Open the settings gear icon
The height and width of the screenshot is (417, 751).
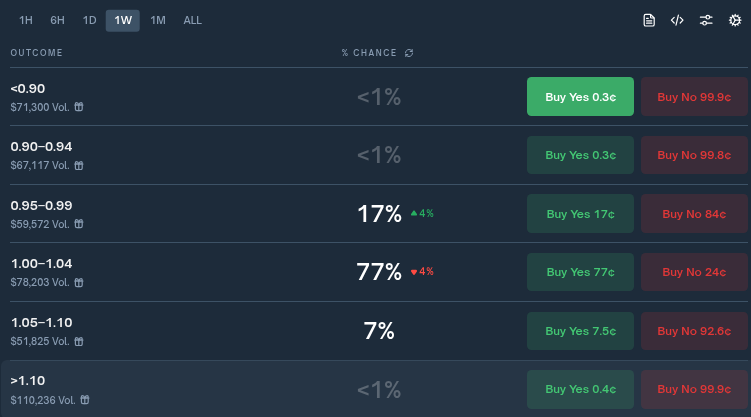[x=735, y=20]
